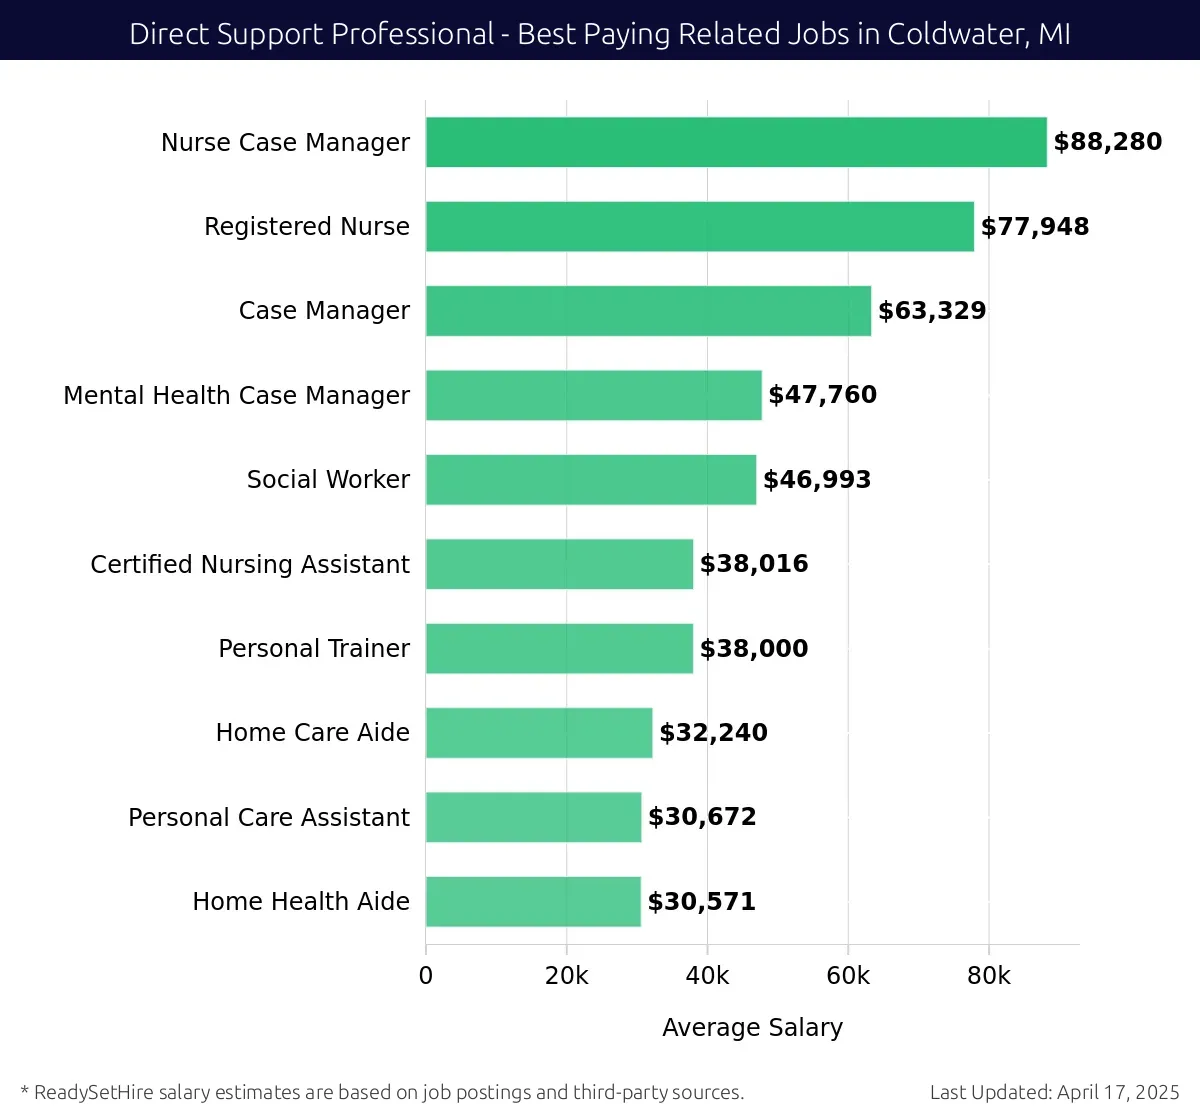The height and width of the screenshot is (1120, 1200).
Task: Select the 'Case Manager' axis label
Action: [324, 311]
